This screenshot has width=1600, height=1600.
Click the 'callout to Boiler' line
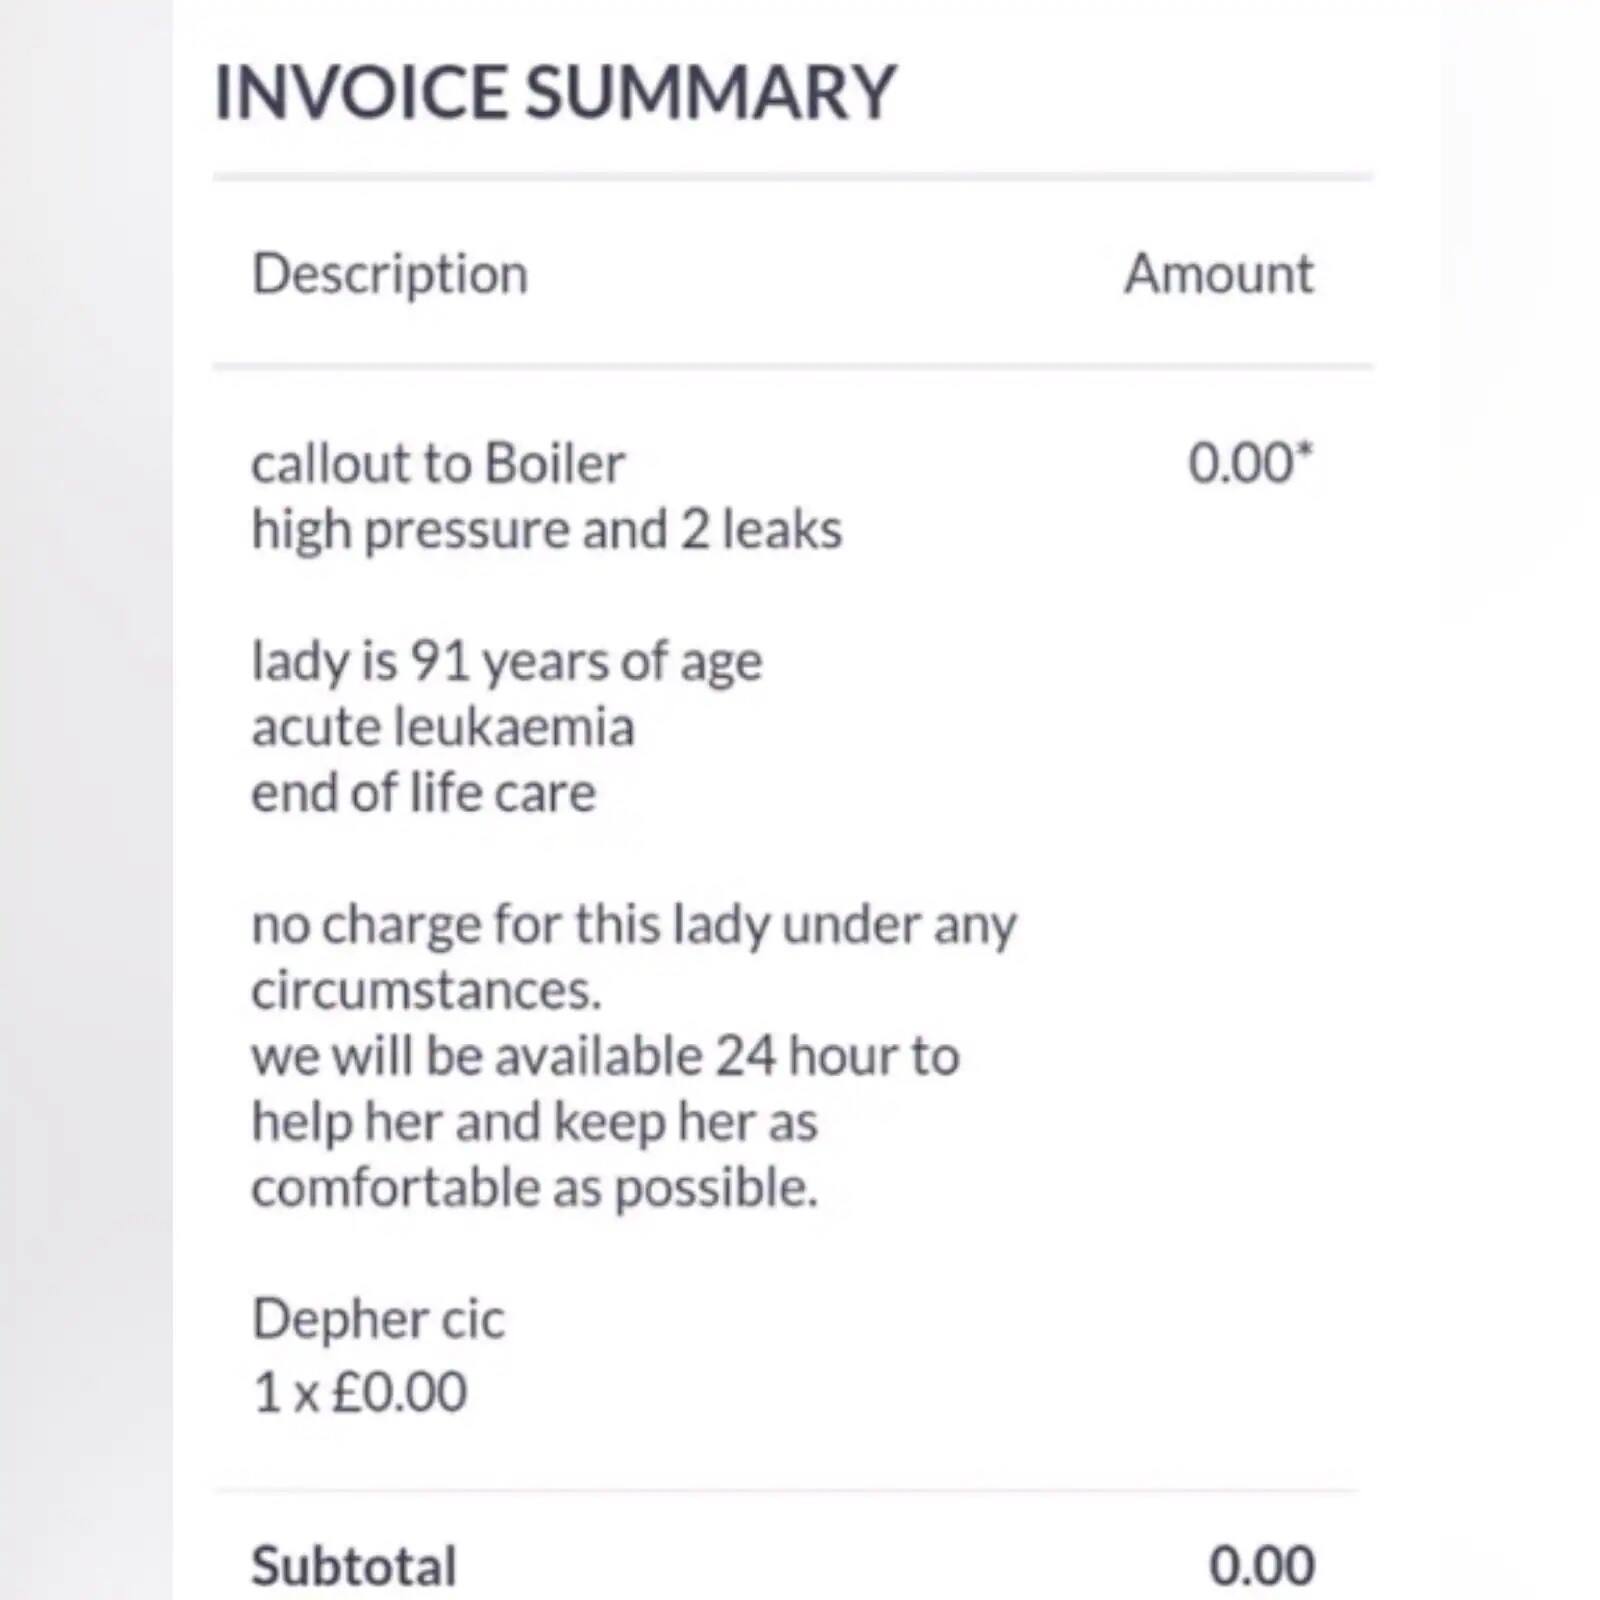coord(438,464)
